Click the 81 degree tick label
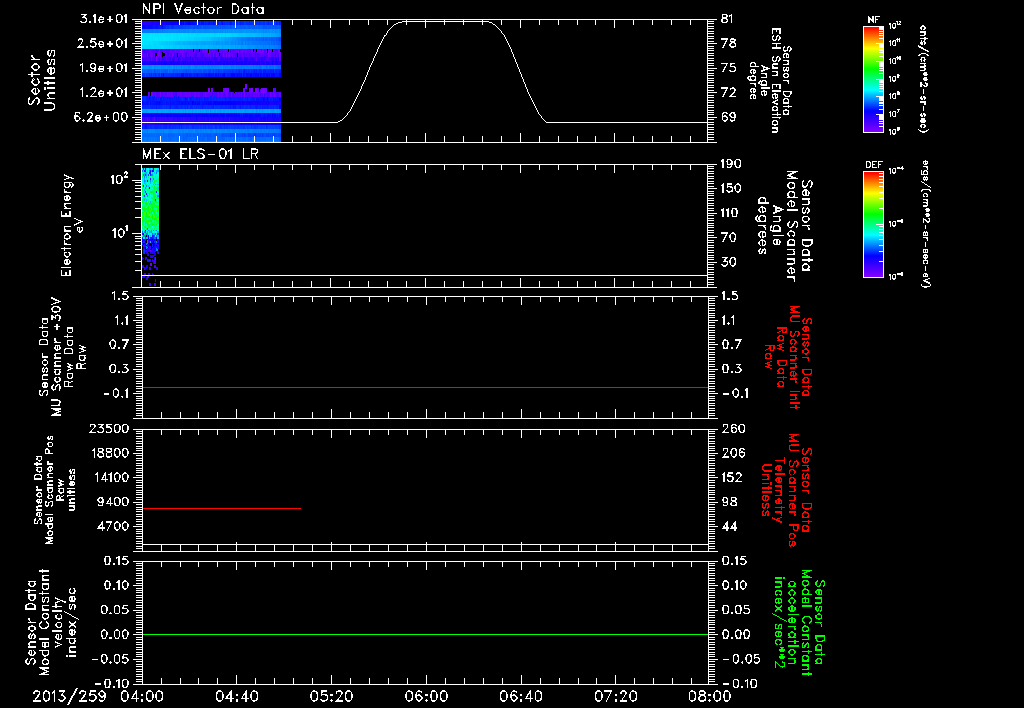1024x708 pixels. 728,19
